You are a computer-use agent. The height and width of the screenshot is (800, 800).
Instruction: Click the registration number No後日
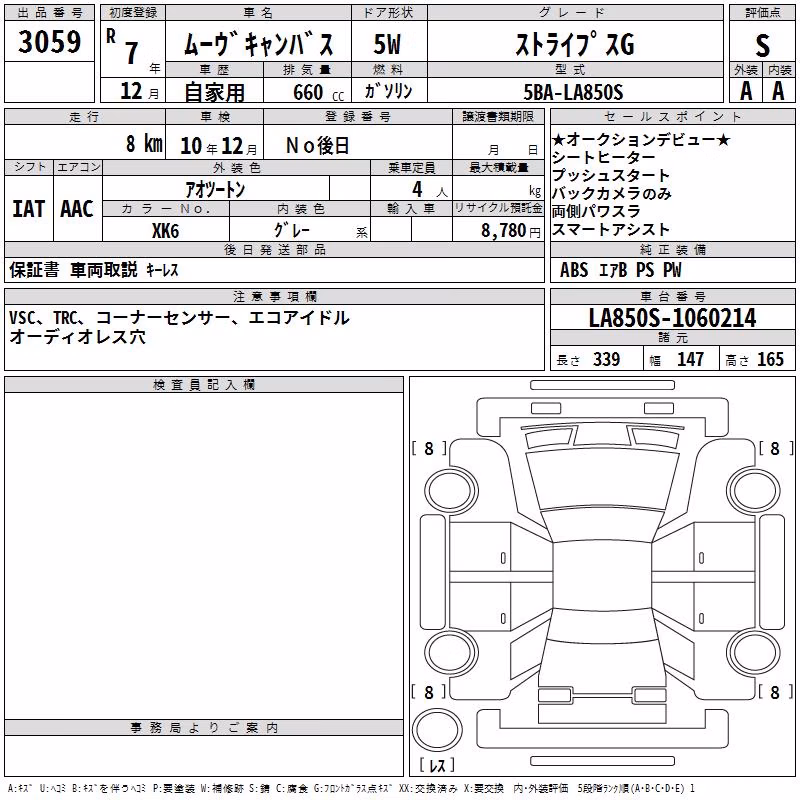pyautogui.click(x=317, y=146)
